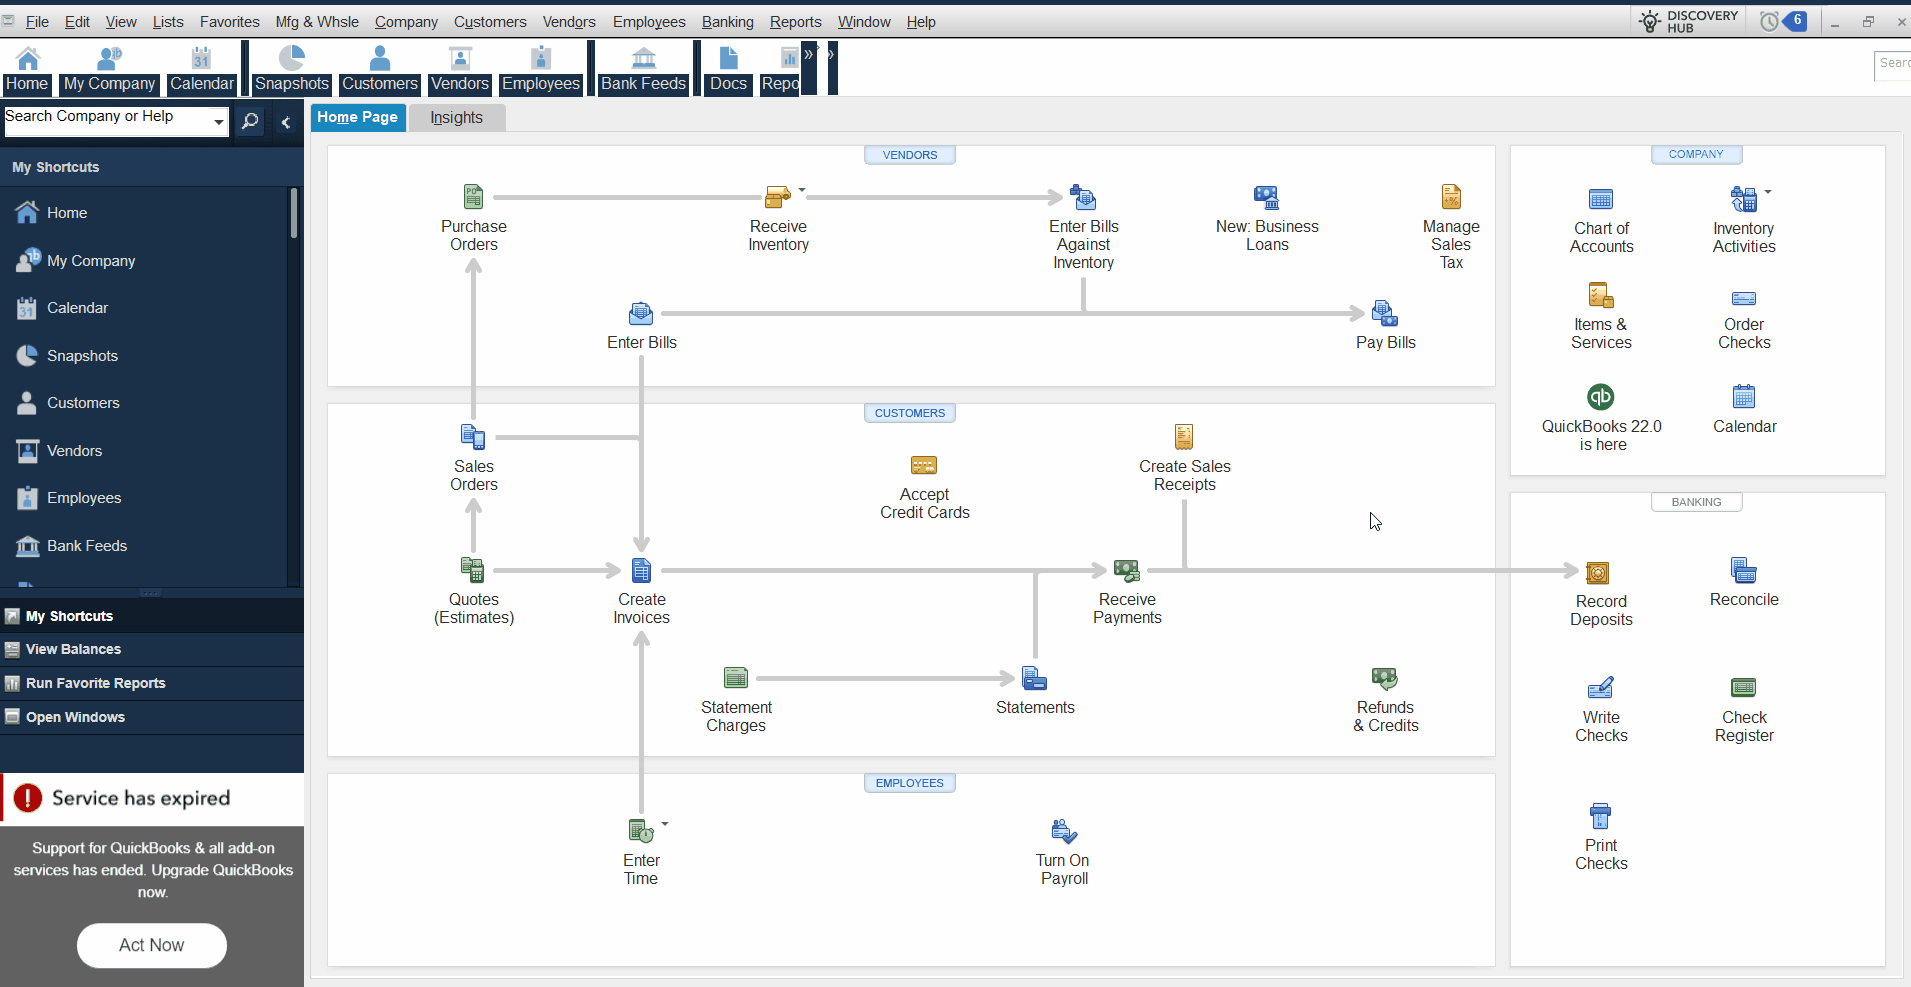Open the Purchase Orders icon
This screenshot has width=1911, height=987.
pyautogui.click(x=473, y=197)
